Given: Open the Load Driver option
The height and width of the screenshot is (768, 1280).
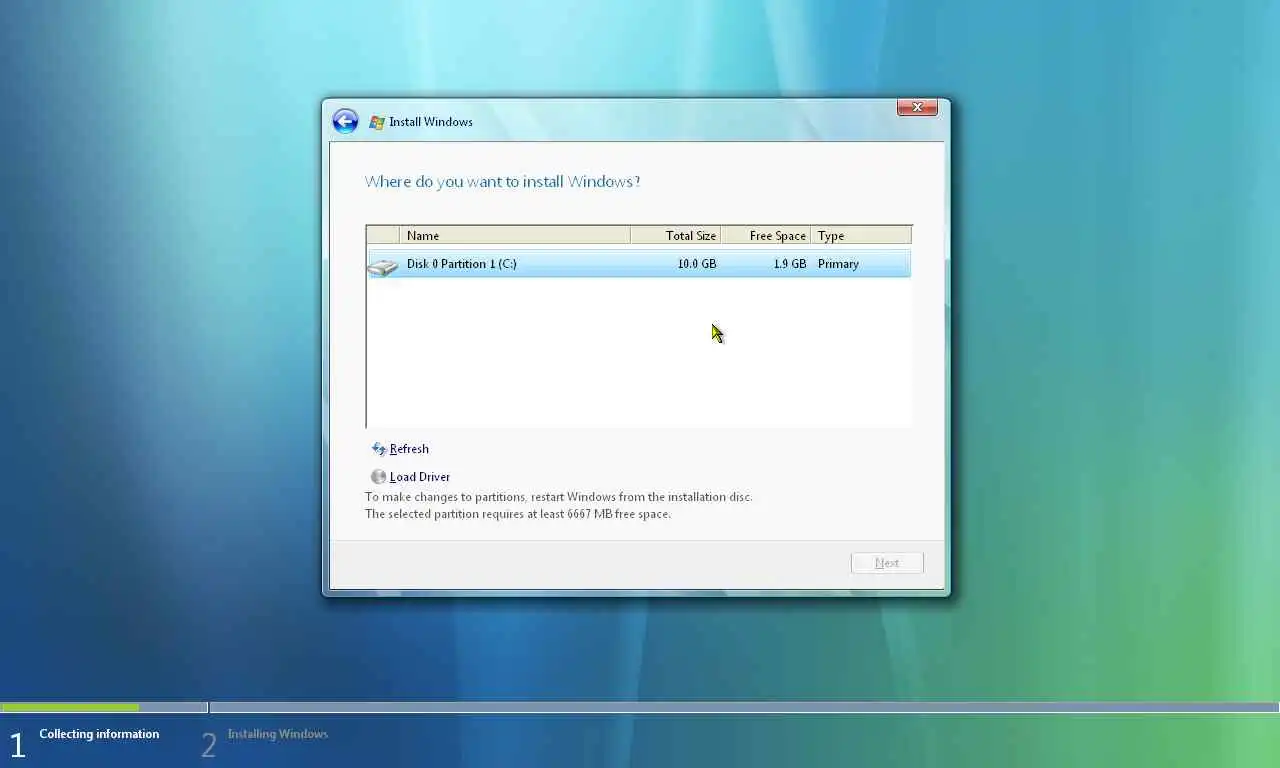Looking at the screenshot, I should [x=420, y=477].
